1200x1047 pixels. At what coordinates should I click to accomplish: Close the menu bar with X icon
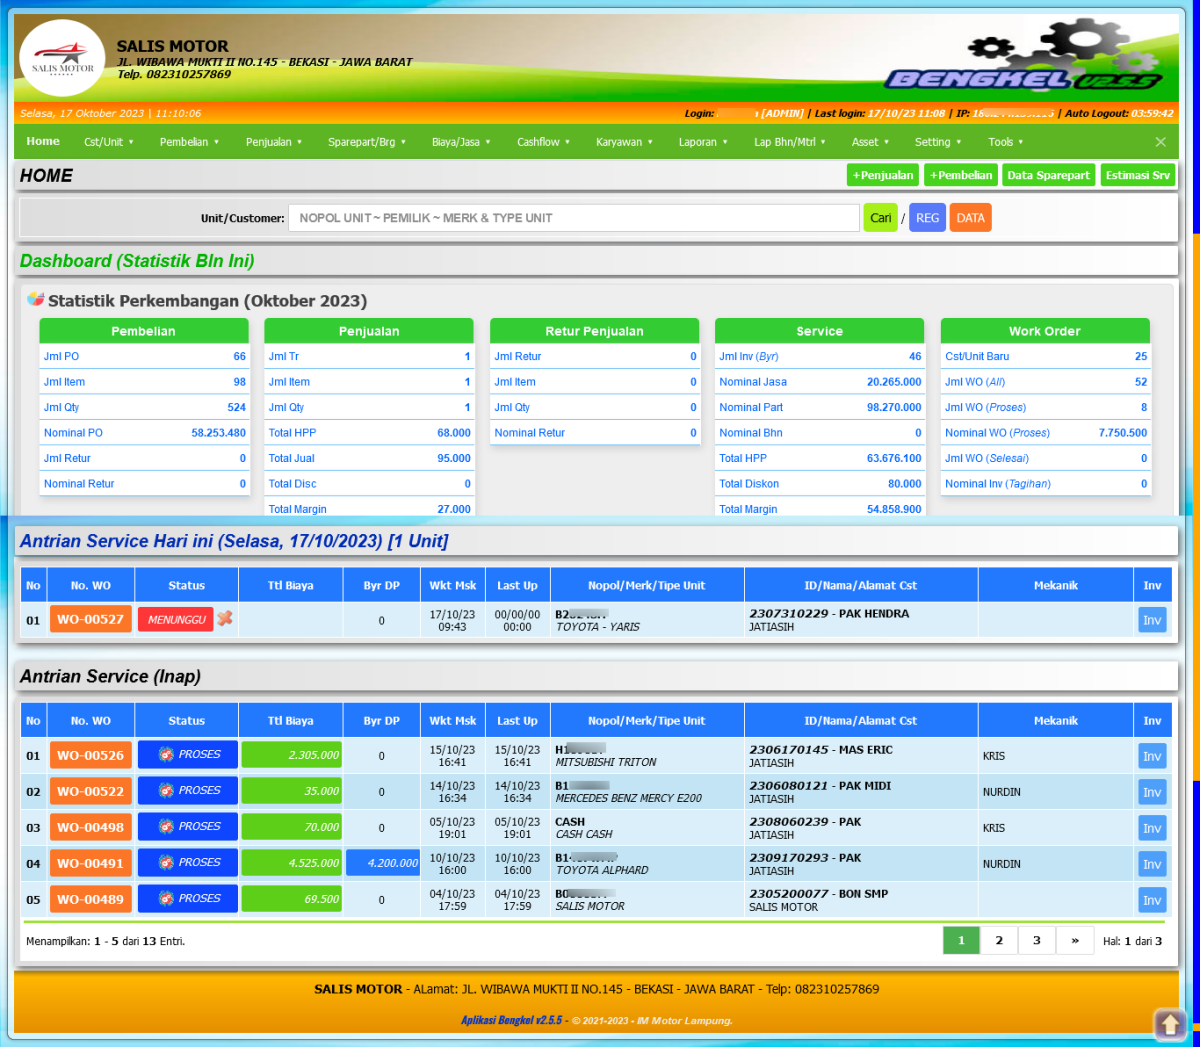(1160, 142)
